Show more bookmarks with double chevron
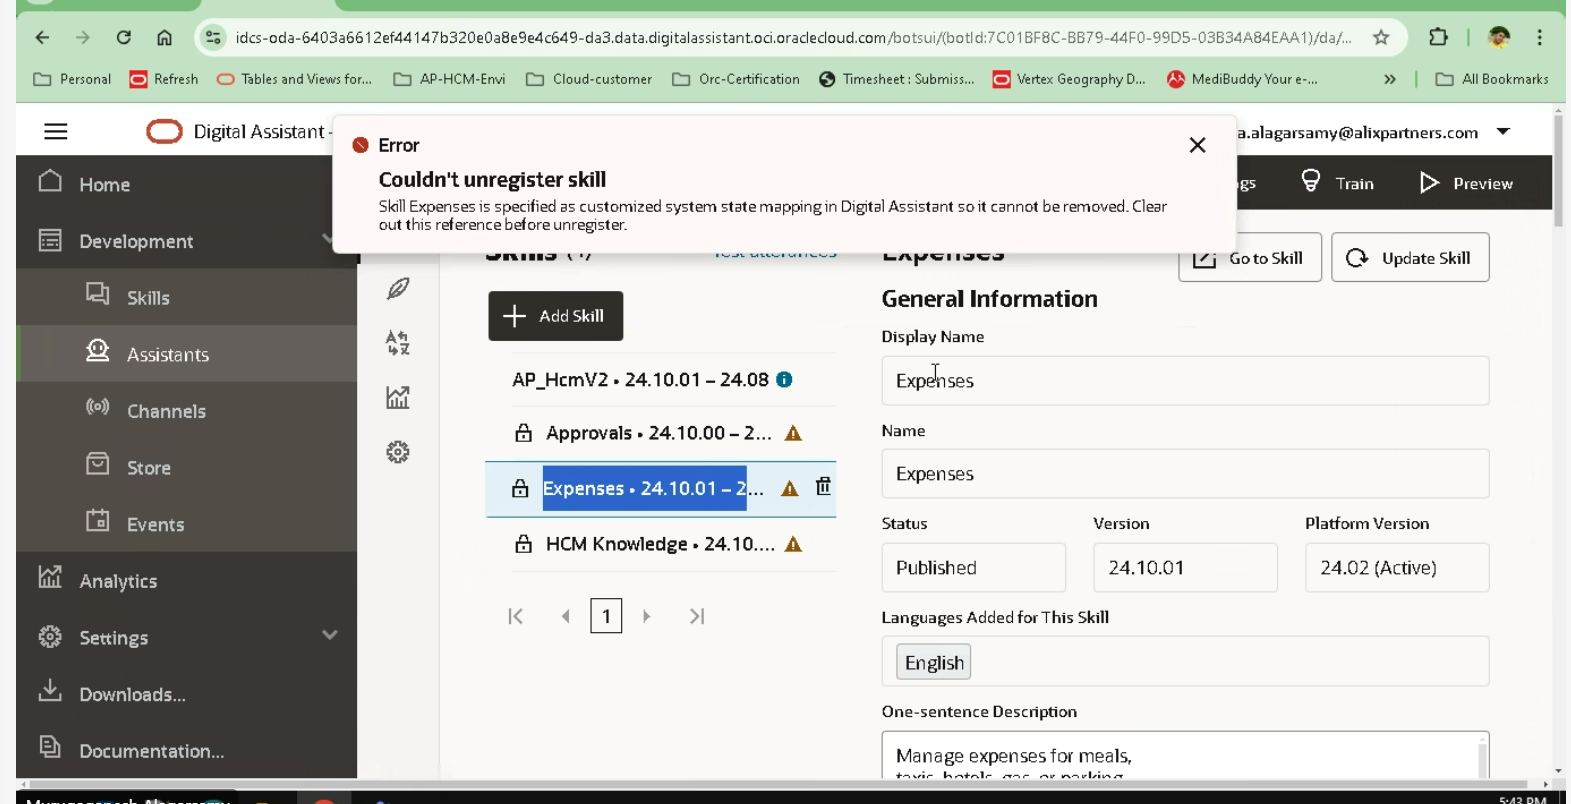 point(1389,79)
